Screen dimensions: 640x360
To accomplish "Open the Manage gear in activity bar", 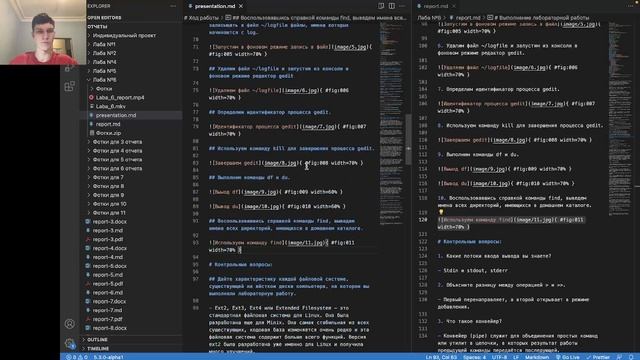I will 69,344.
